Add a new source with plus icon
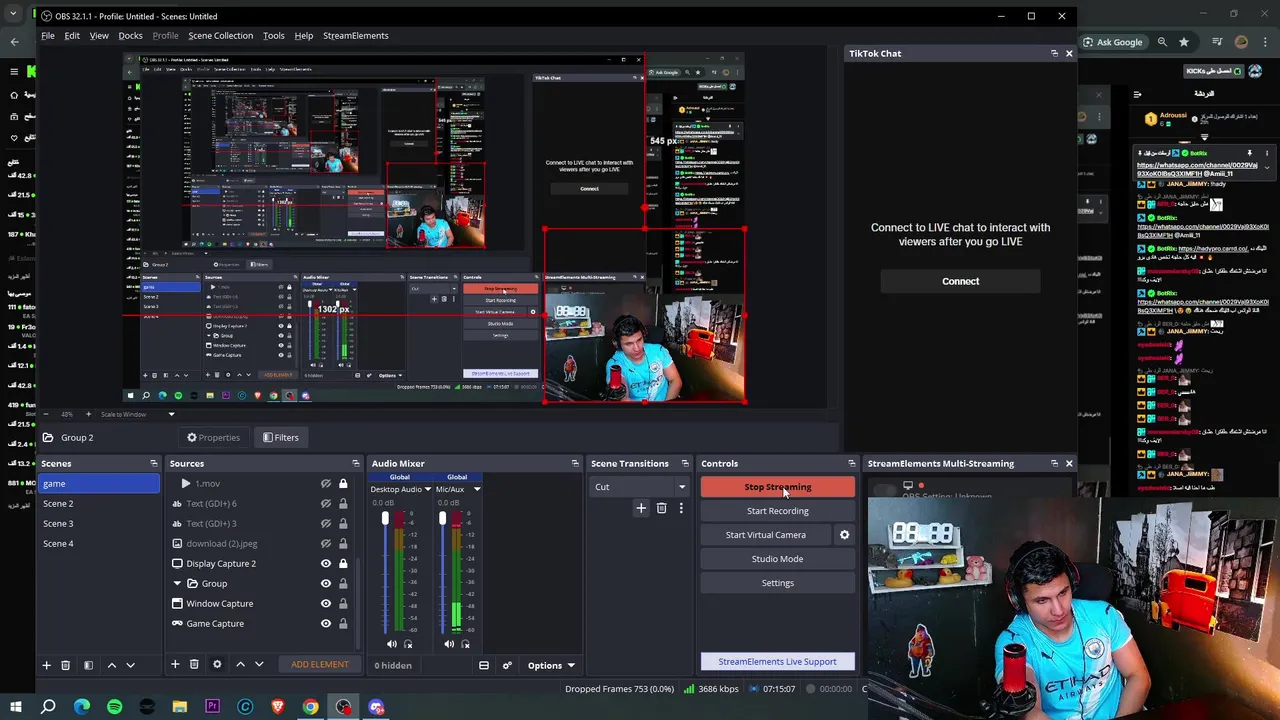Image resolution: width=1280 pixels, height=720 pixels. tap(175, 664)
